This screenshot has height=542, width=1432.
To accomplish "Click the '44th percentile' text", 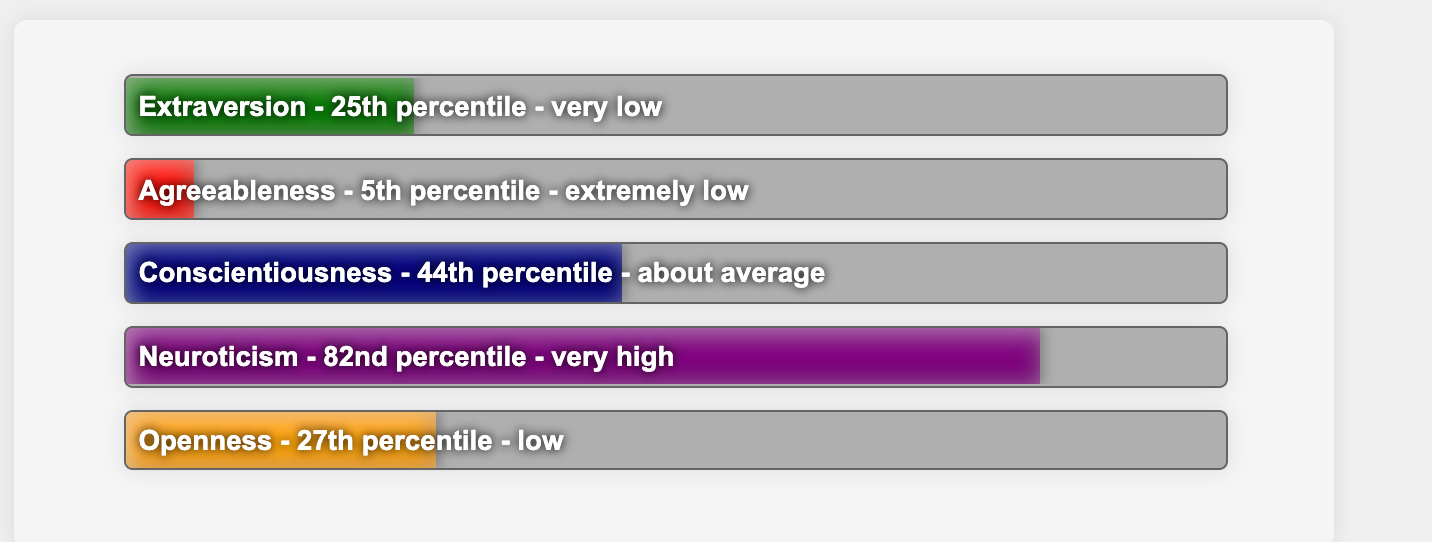I will click(x=515, y=273).
